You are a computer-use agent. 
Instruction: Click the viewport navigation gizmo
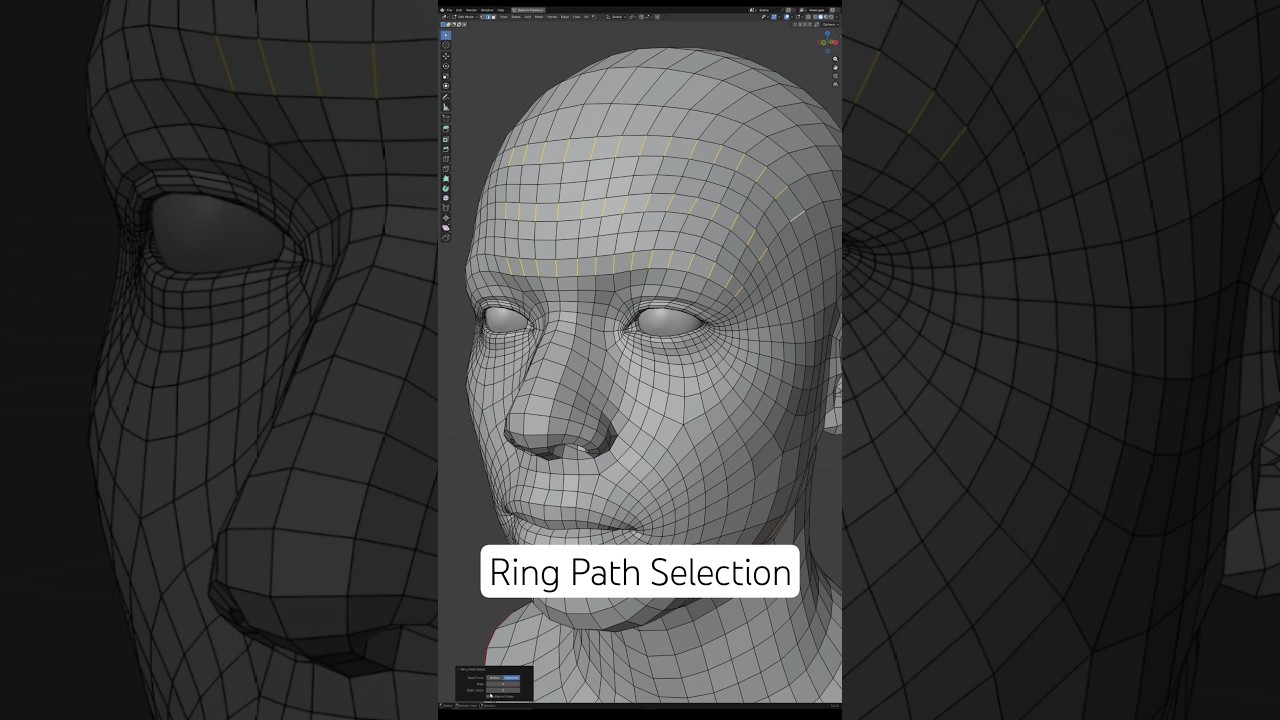tap(829, 40)
